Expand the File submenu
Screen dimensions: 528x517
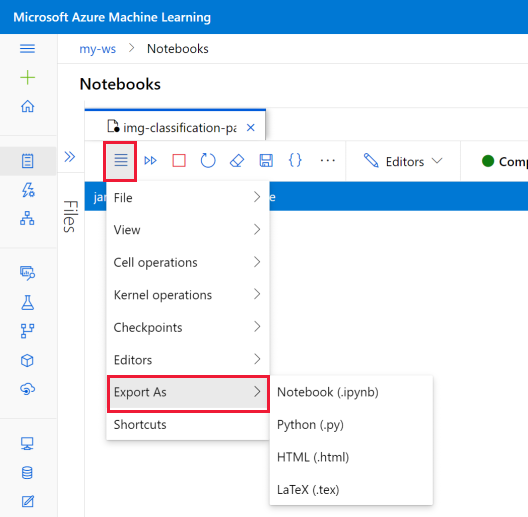point(188,198)
